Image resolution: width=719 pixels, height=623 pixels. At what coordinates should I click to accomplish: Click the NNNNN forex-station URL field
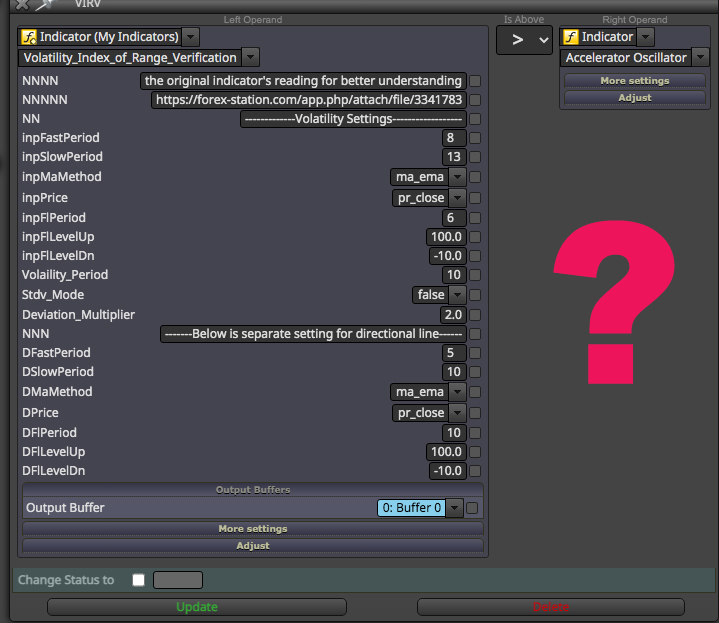(x=309, y=100)
